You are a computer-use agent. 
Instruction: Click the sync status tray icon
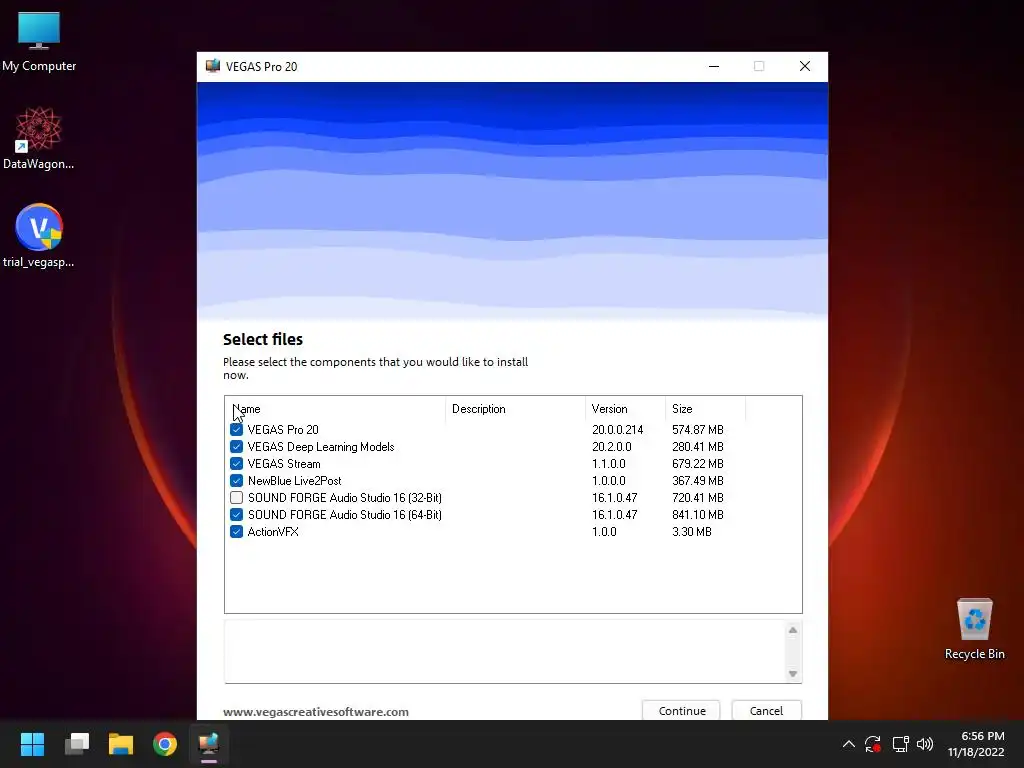(873, 744)
